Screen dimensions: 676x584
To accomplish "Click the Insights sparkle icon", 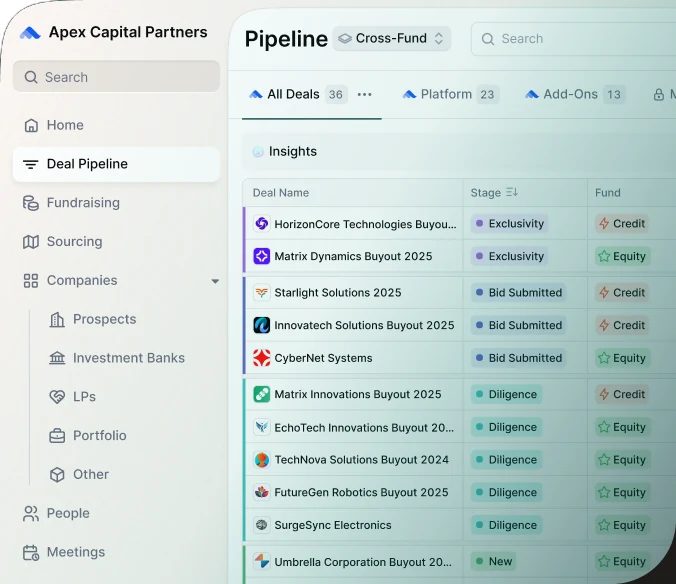I will (x=258, y=152).
